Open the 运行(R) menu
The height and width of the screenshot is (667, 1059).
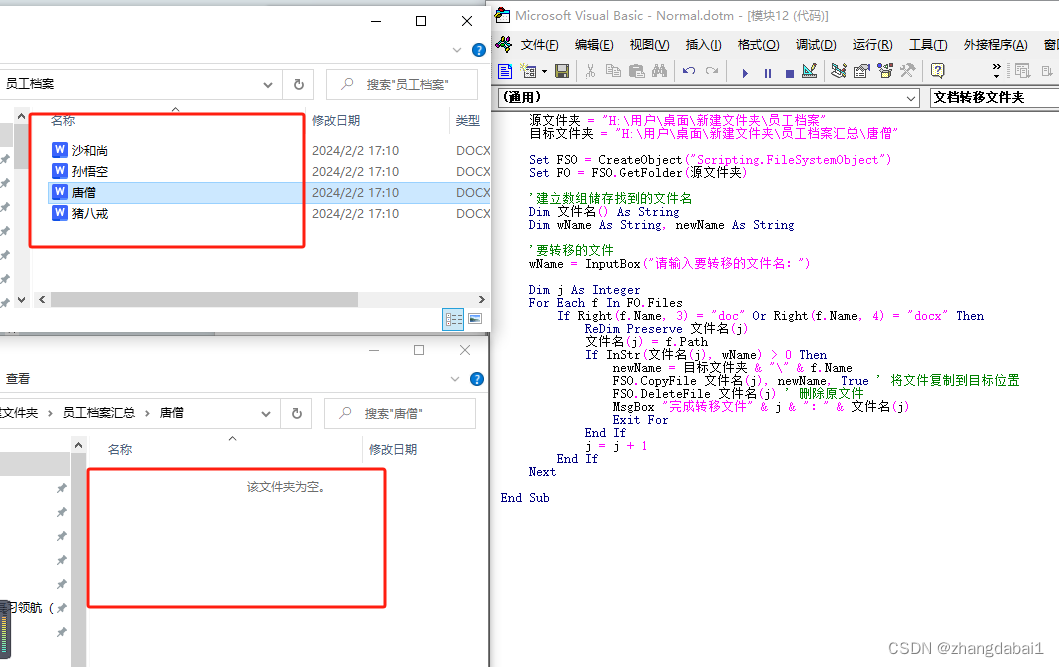pyautogui.click(x=872, y=45)
